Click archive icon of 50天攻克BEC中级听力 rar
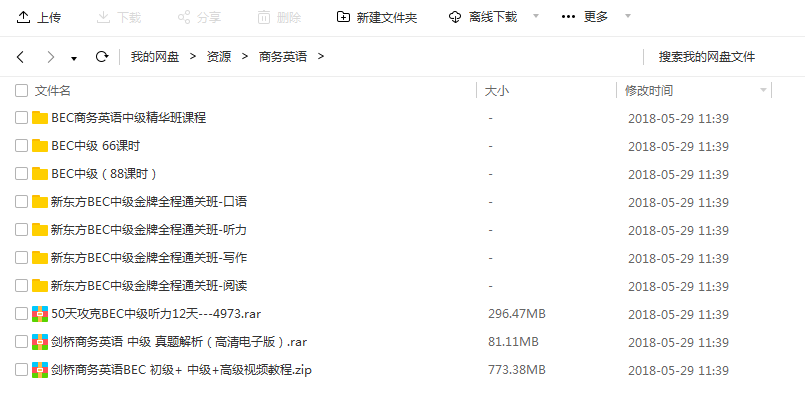The image size is (805, 416). pos(40,313)
